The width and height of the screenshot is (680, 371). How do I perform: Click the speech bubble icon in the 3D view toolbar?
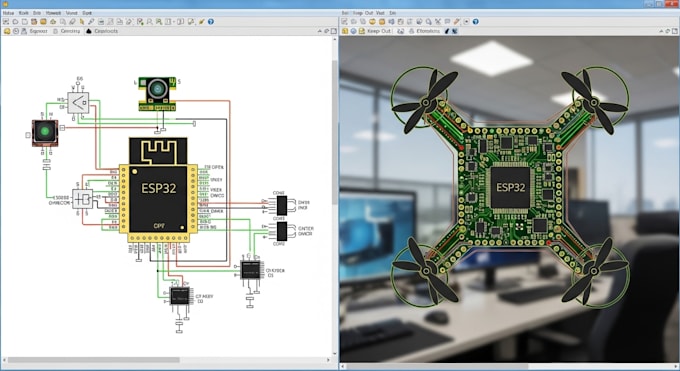point(447,22)
